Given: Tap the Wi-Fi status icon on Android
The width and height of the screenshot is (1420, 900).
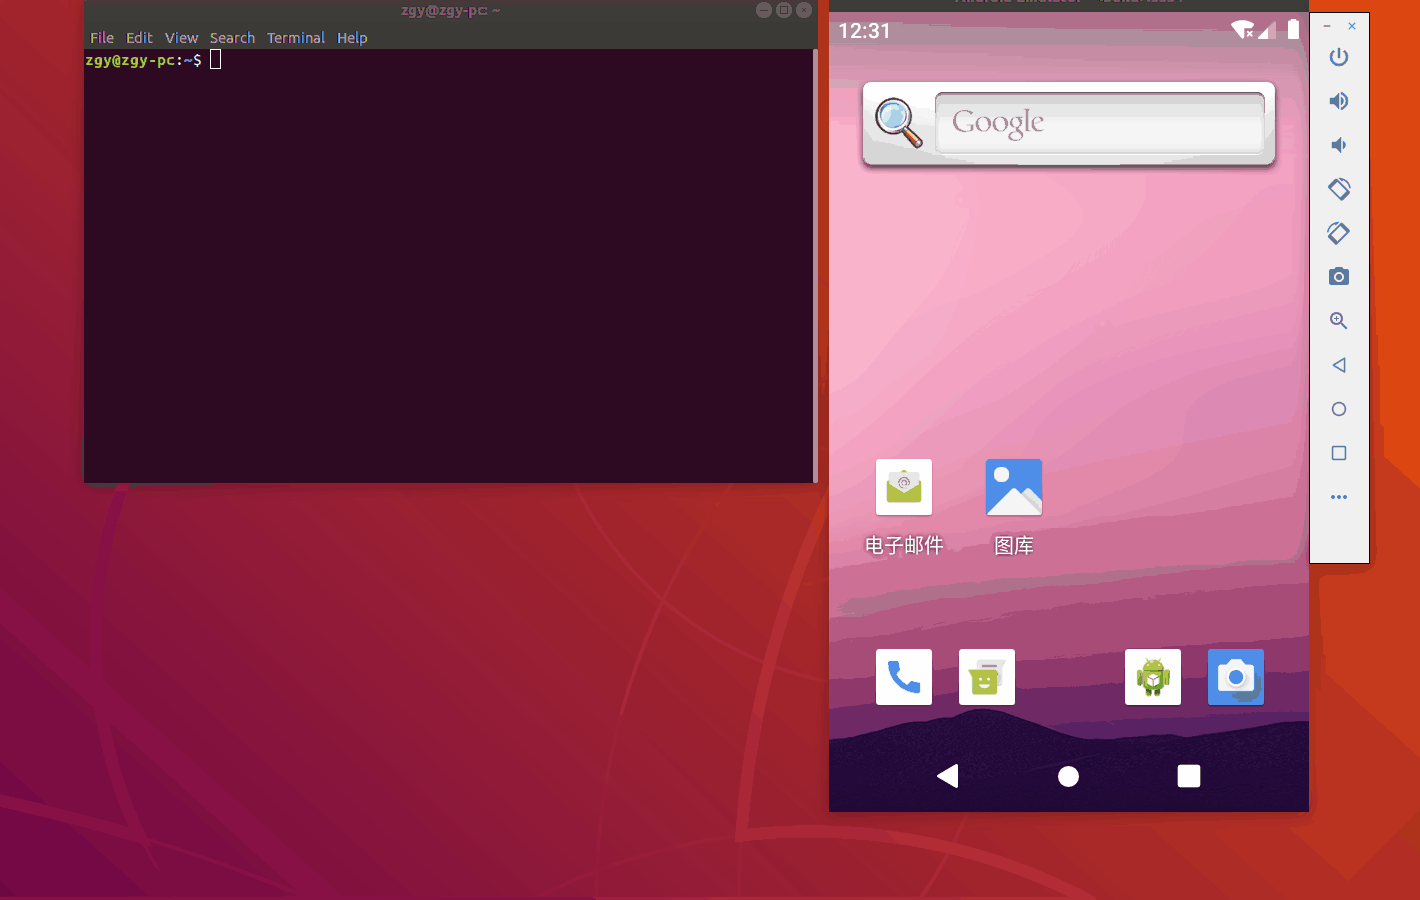Looking at the screenshot, I should [x=1245, y=30].
